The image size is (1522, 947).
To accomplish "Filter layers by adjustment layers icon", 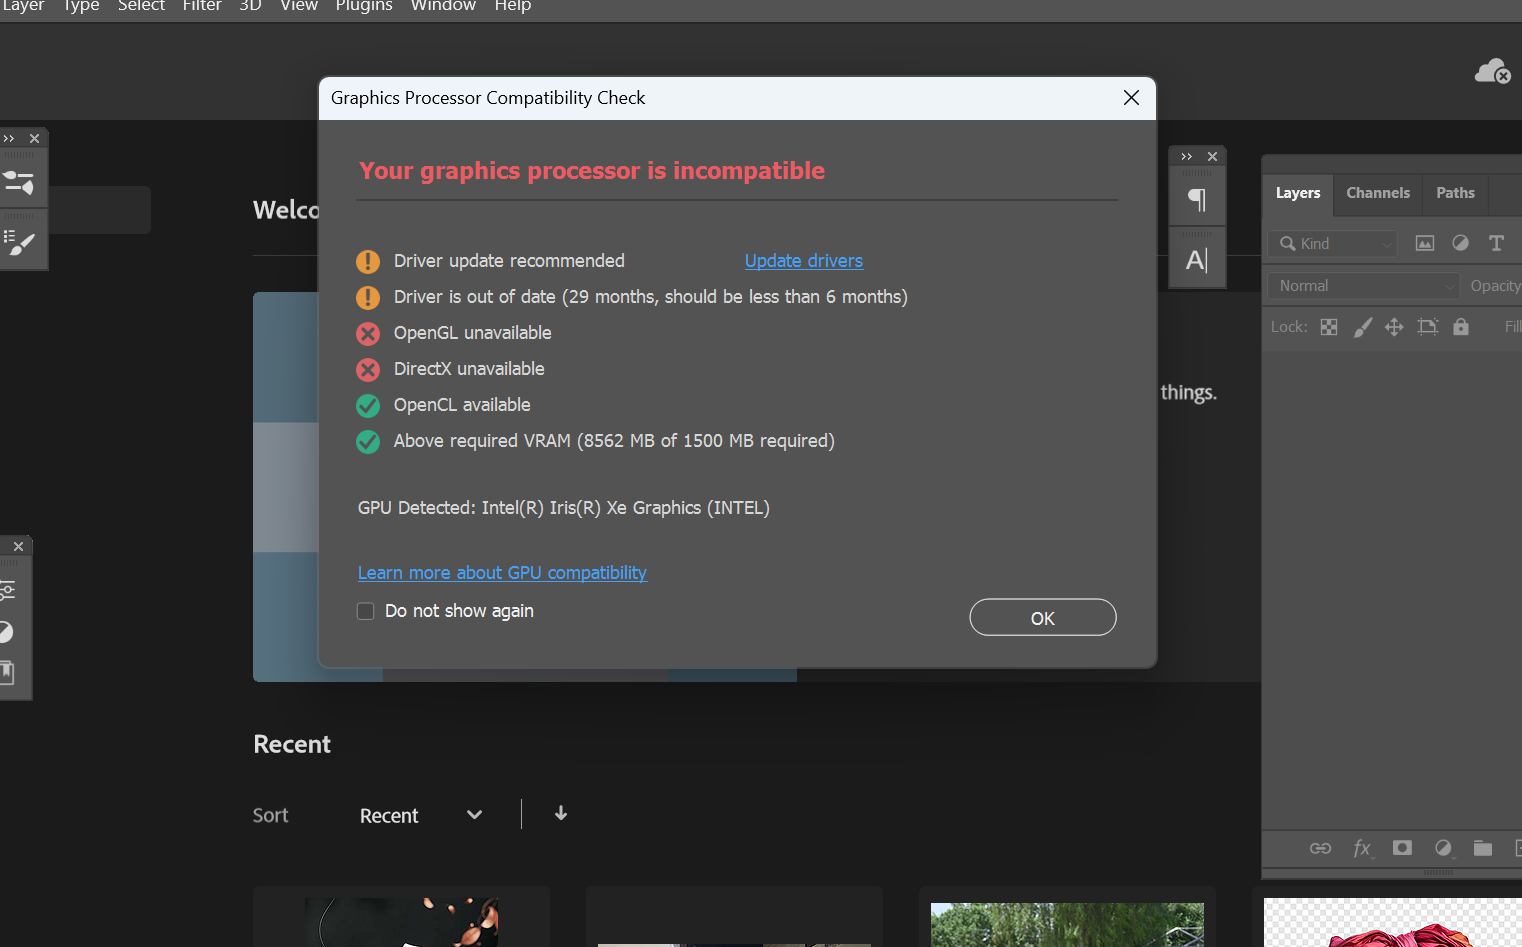I will [1460, 243].
